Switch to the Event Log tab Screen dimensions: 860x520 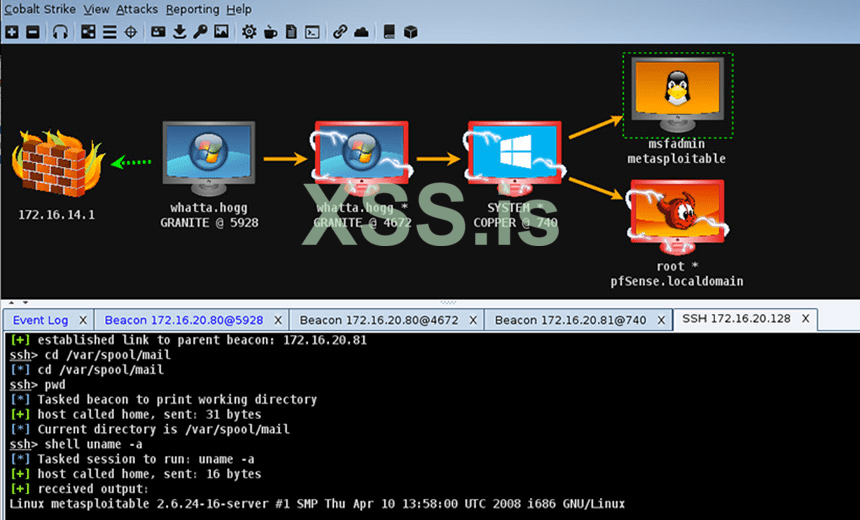coord(41,320)
